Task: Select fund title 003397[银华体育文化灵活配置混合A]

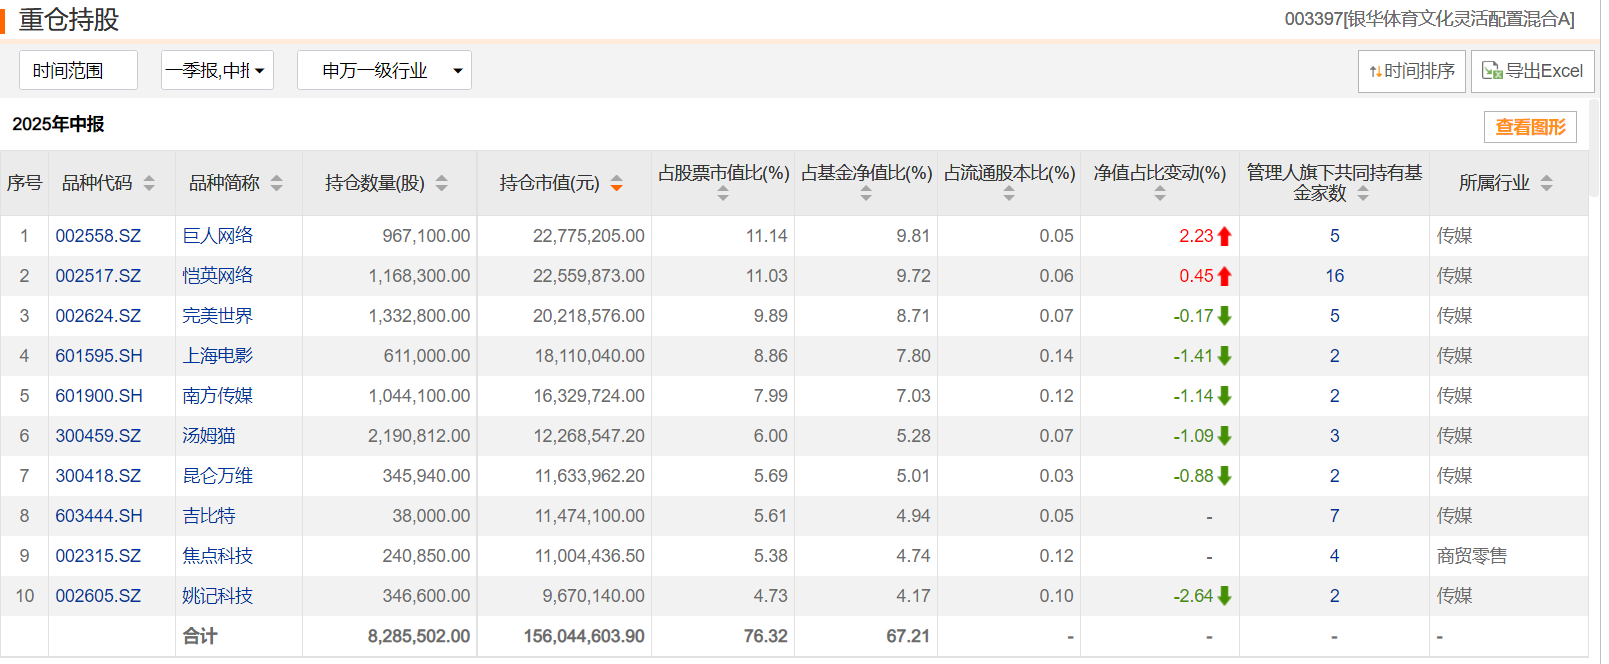Action: [1430, 19]
